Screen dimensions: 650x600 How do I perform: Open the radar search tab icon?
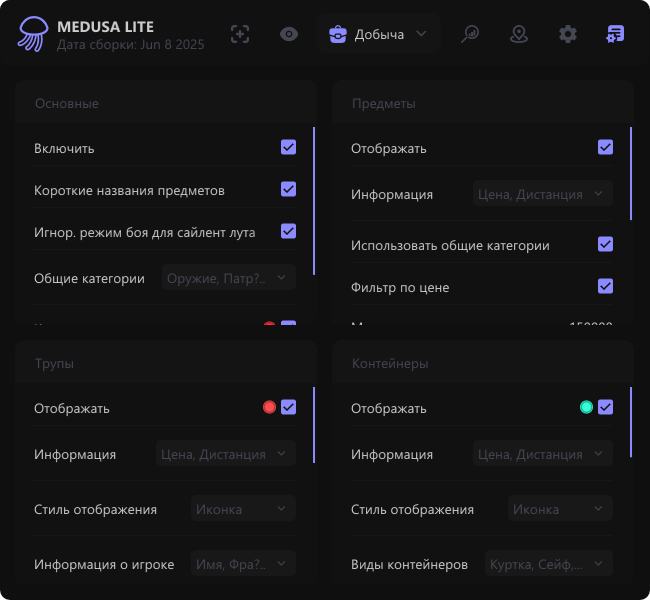[470, 34]
